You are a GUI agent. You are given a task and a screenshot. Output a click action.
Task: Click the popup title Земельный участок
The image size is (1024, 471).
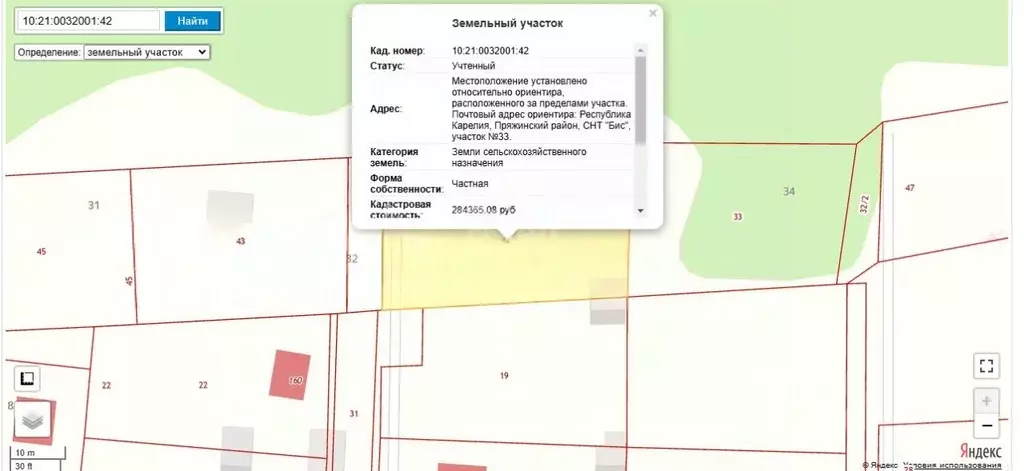pyautogui.click(x=507, y=24)
